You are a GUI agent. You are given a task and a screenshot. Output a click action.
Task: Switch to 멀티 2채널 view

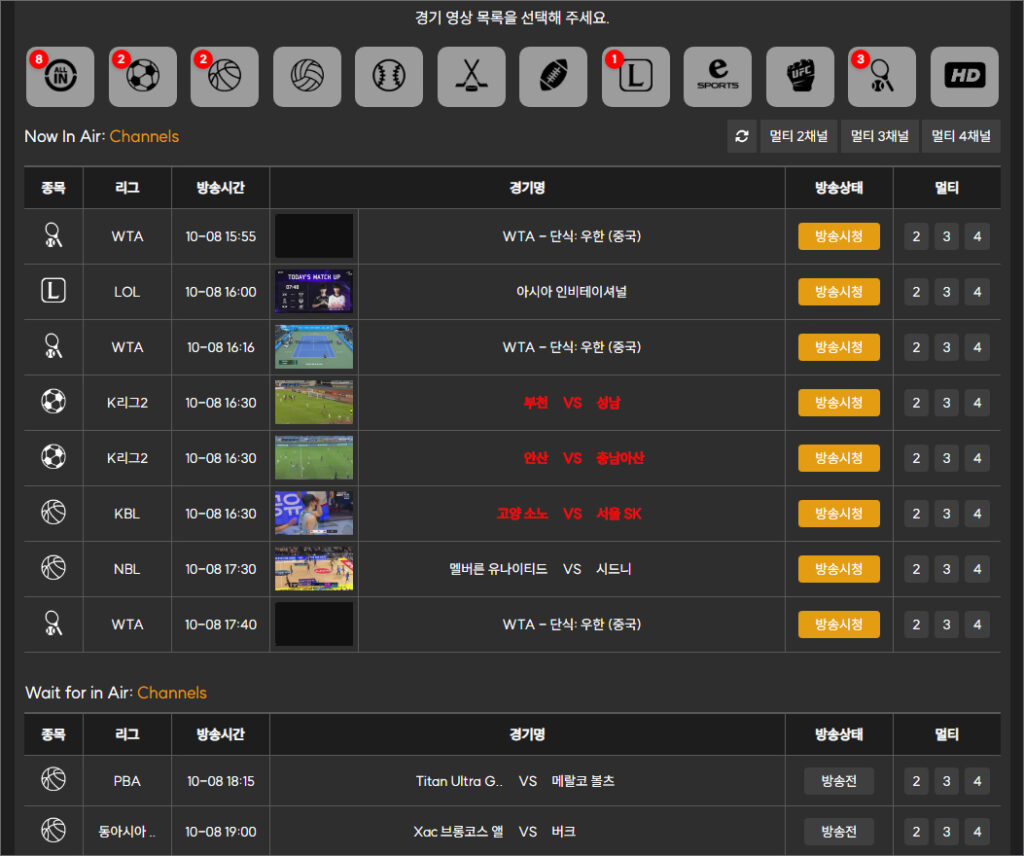pyautogui.click(x=798, y=136)
